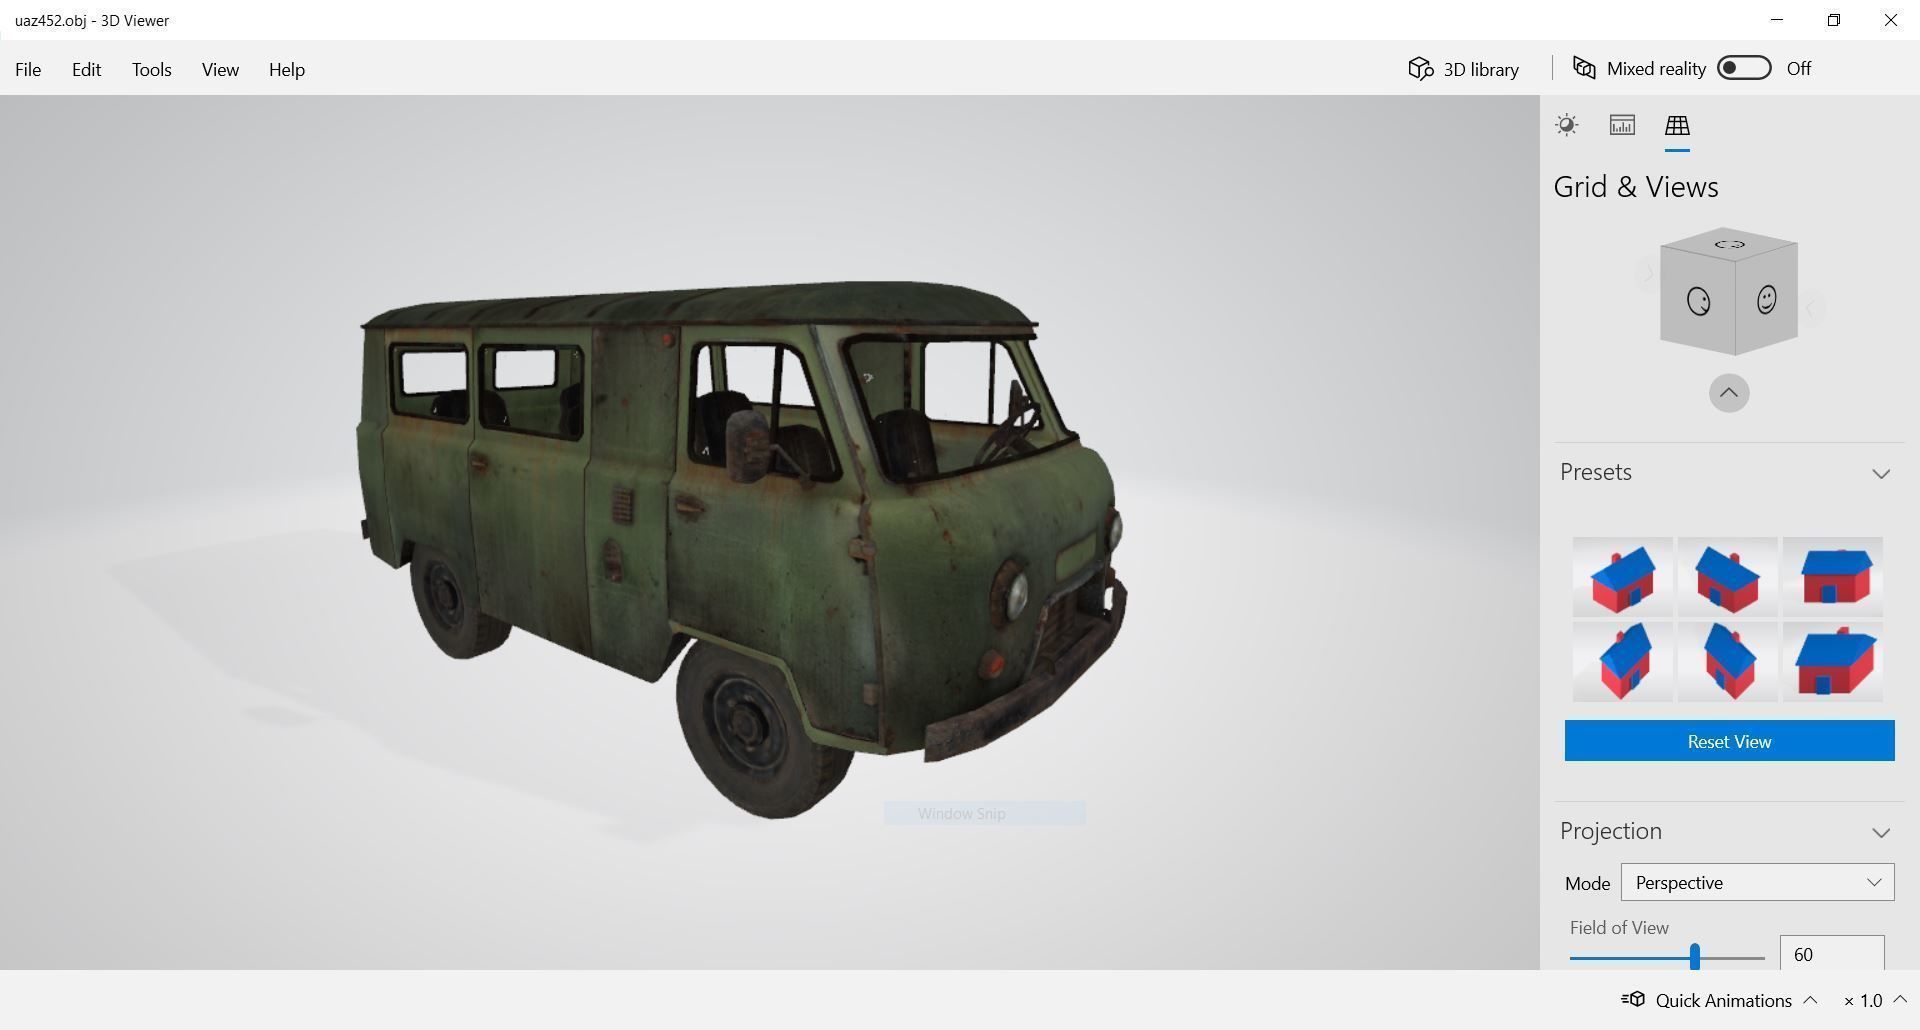Open the View menu
This screenshot has width=1920, height=1030.
click(220, 69)
